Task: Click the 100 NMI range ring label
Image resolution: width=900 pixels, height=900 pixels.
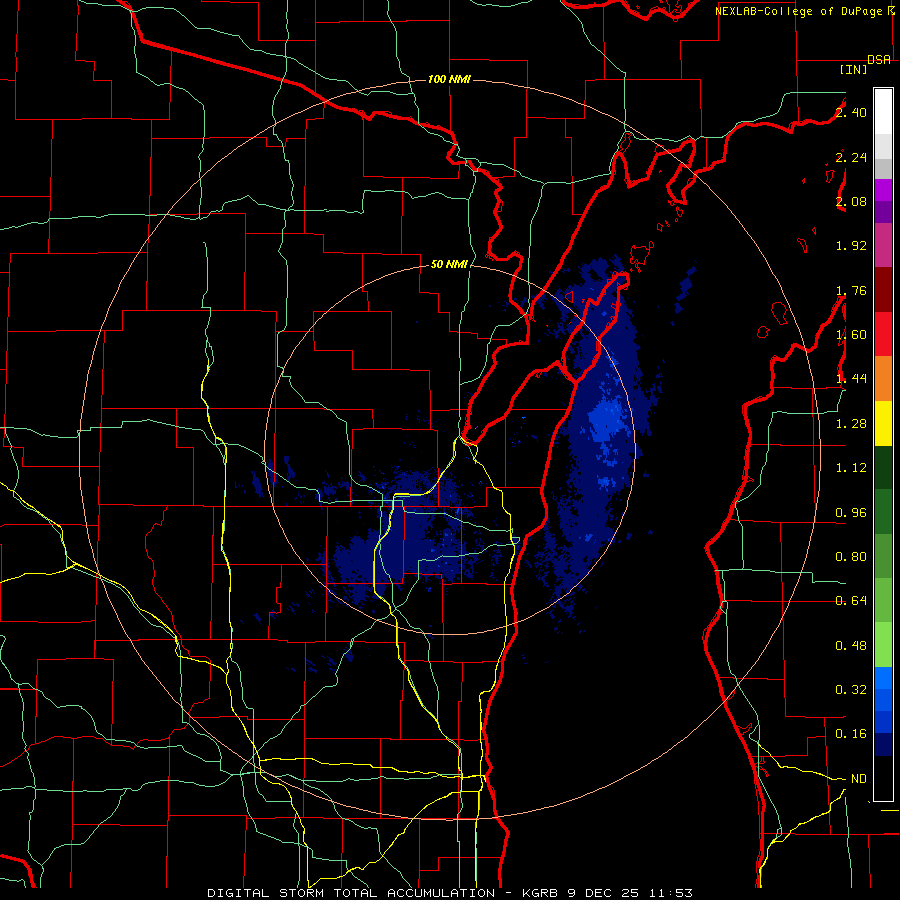Action: pyautogui.click(x=449, y=79)
